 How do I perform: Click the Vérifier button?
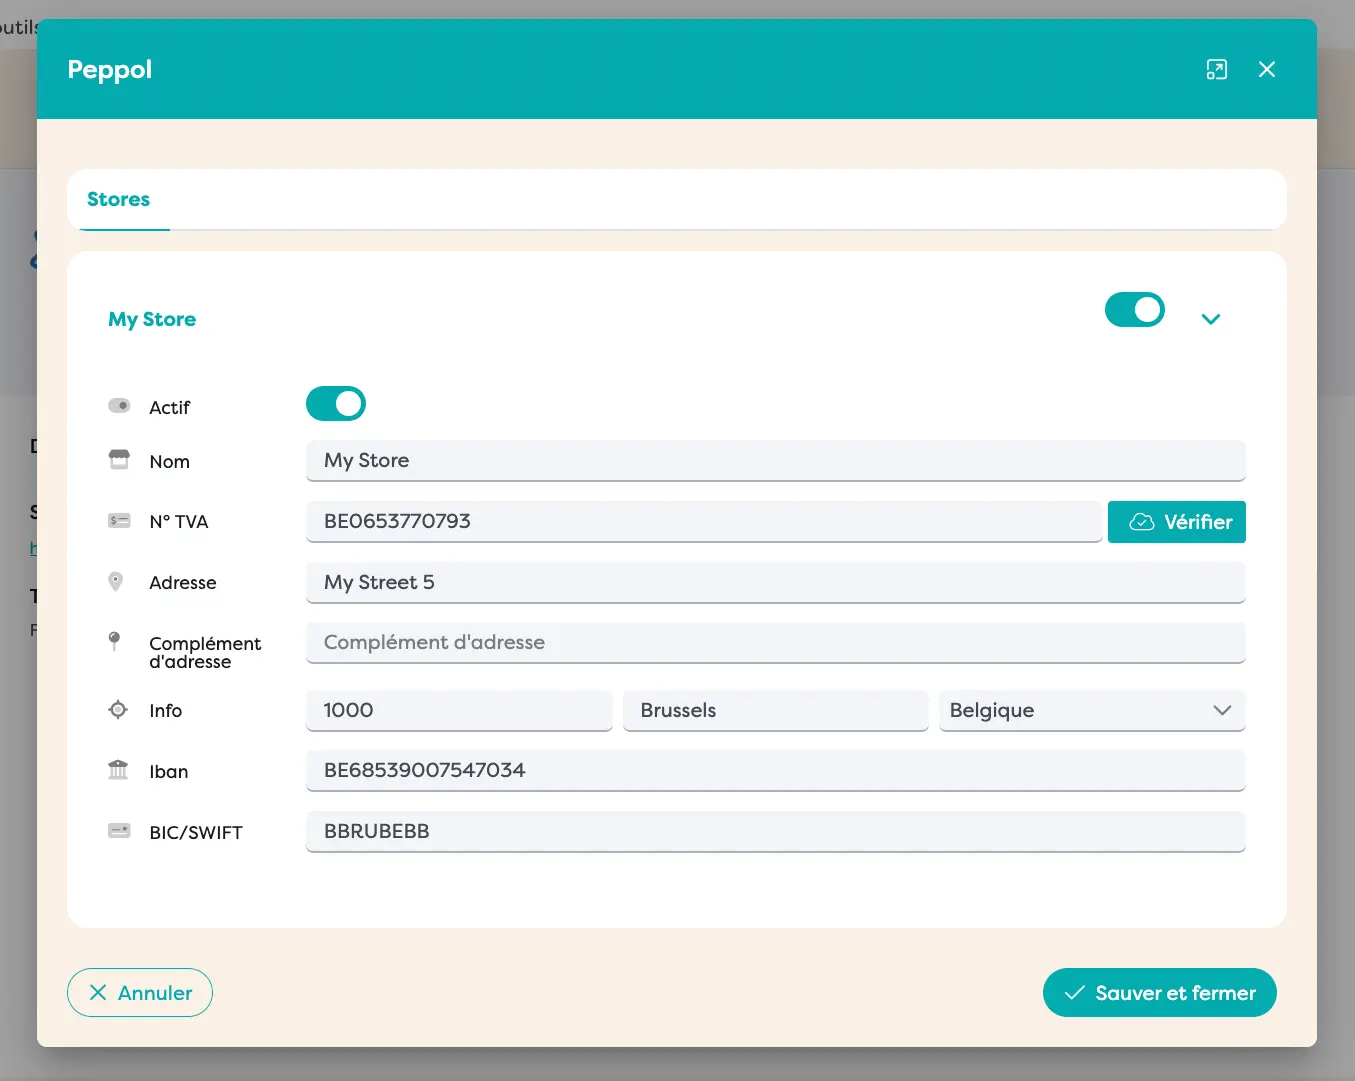(x=1176, y=522)
